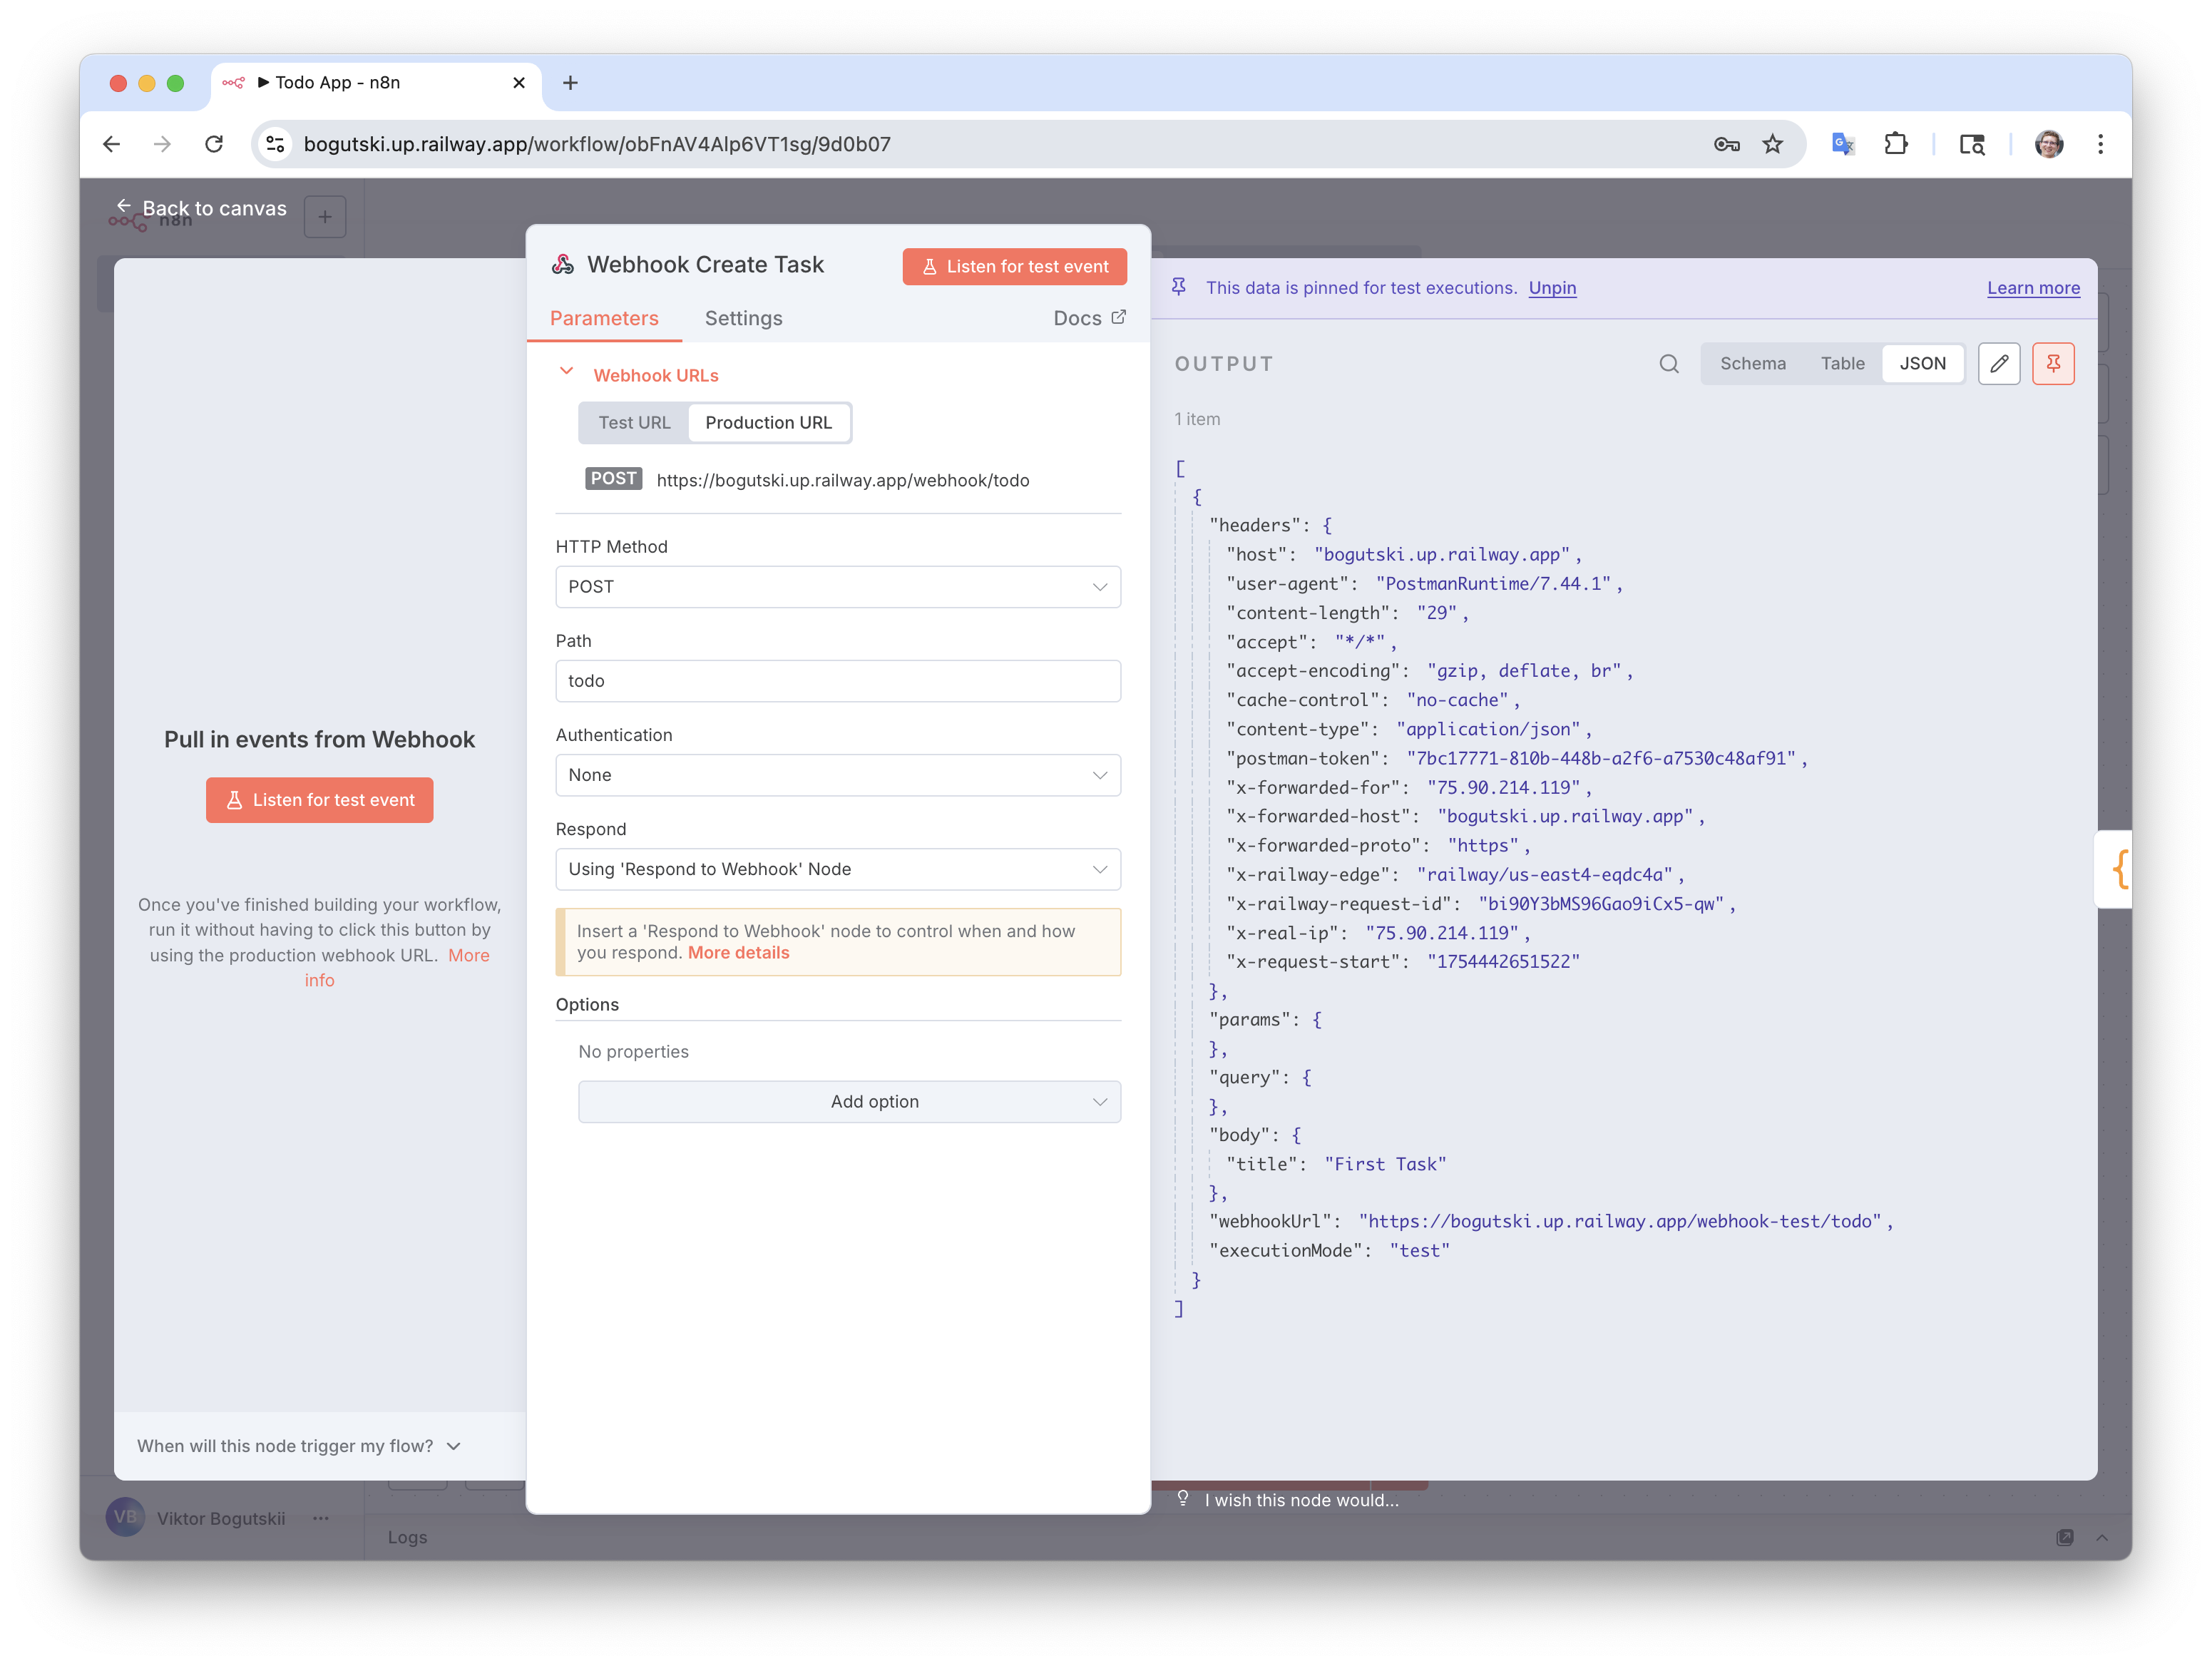Bookmark page with star icon
This screenshot has height=1666, width=2212.
pos(1772,144)
